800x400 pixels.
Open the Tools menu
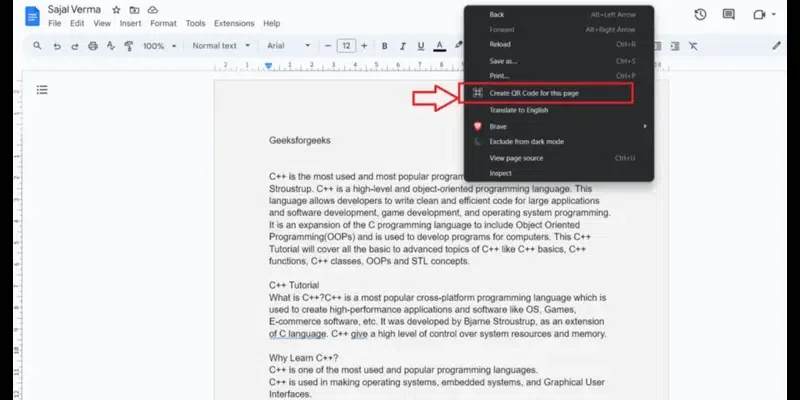(195, 23)
